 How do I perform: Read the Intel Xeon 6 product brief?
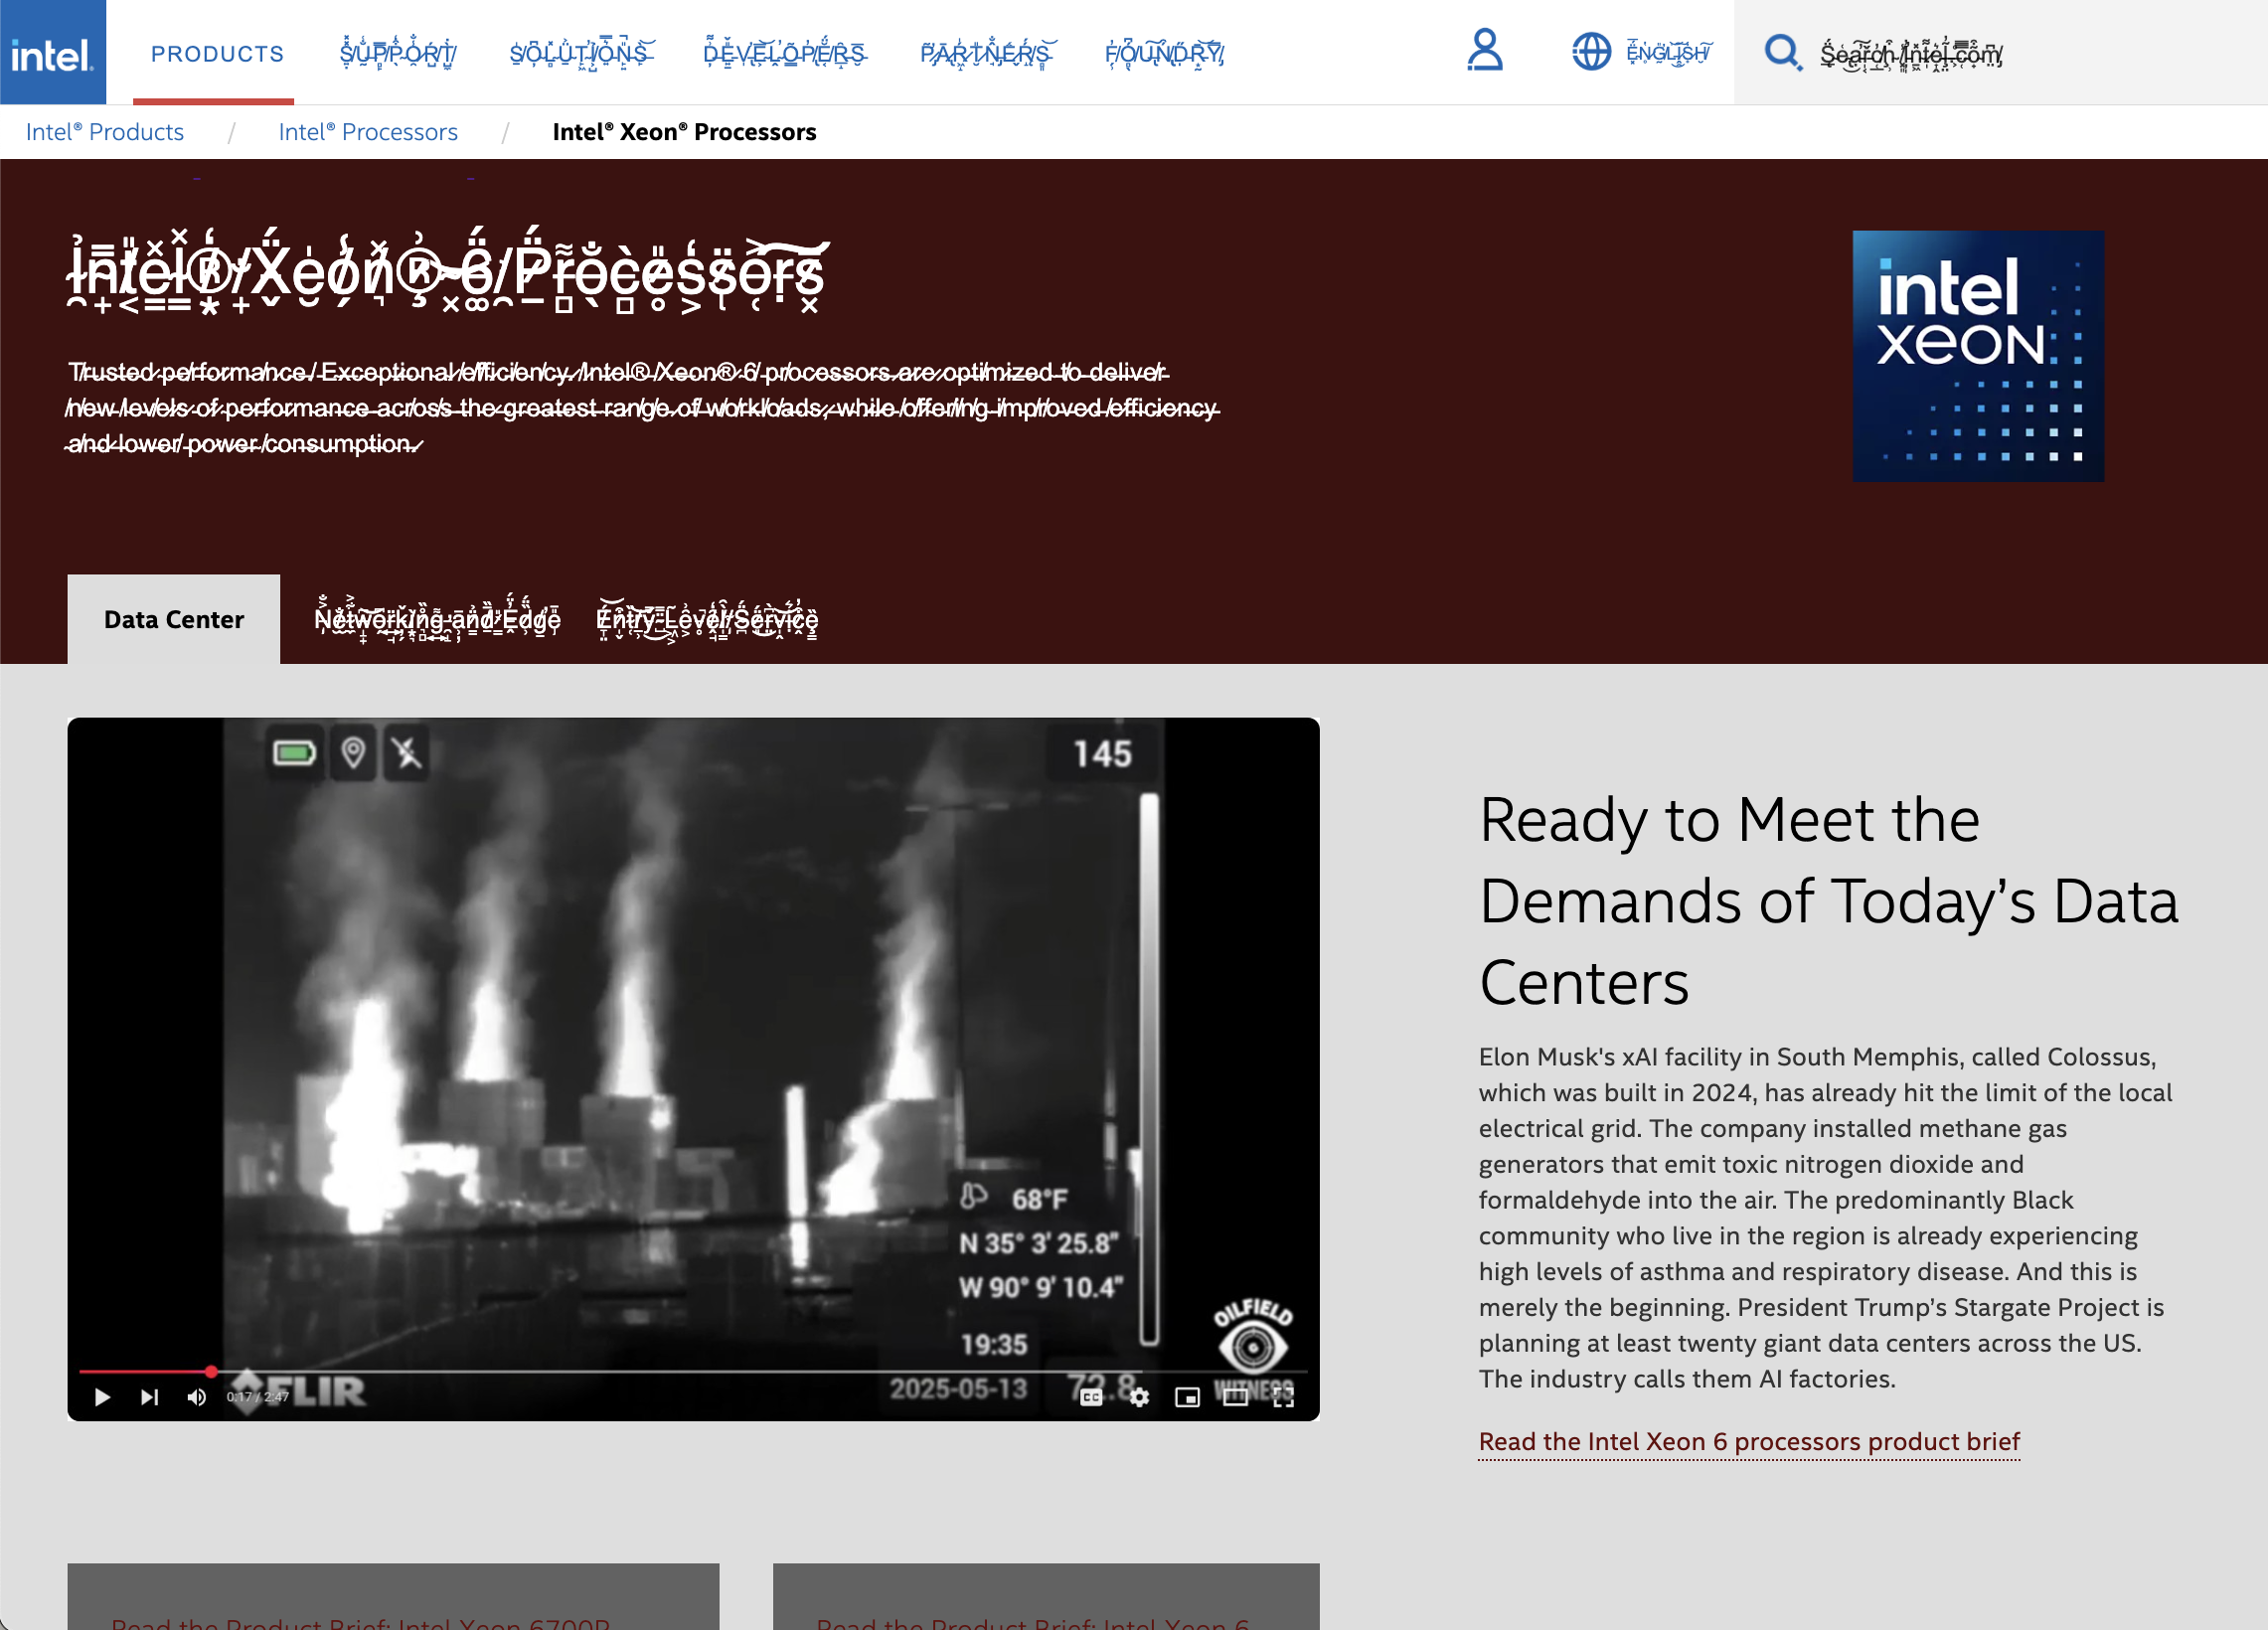tap(1748, 1441)
